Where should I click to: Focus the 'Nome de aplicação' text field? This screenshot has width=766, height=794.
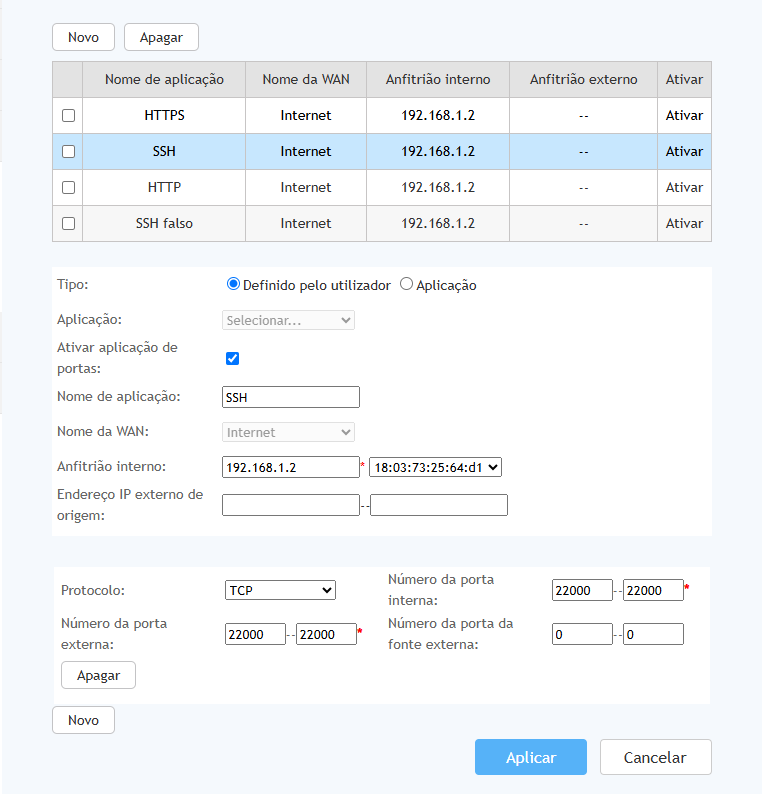pyautogui.click(x=290, y=397)
